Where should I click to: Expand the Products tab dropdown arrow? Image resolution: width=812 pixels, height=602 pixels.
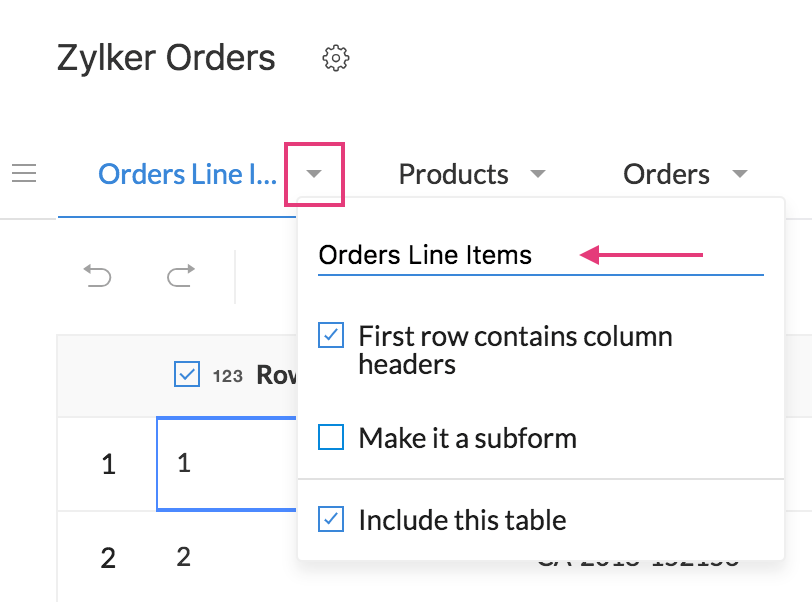point(538,175)
